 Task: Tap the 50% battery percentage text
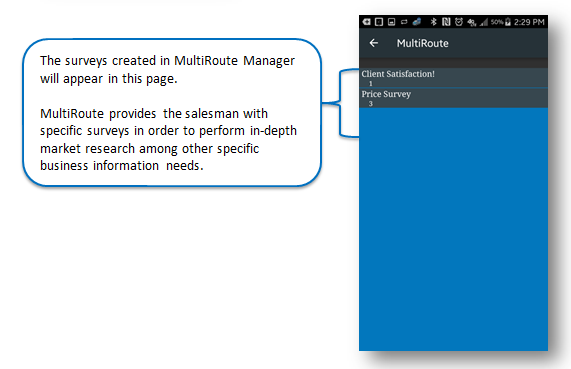click(x=497, y=22)
